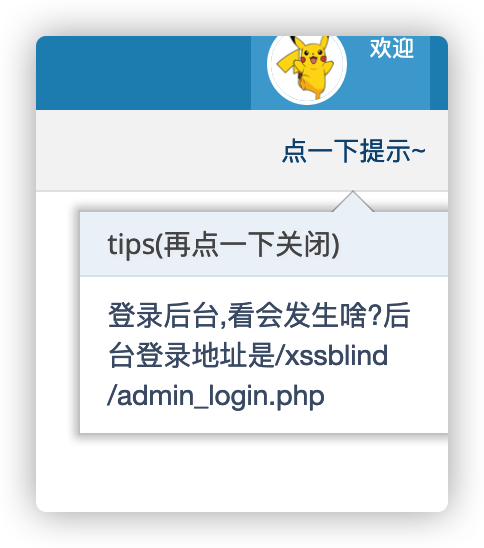Click the blank white area below the tips popover
The image size is (484, 548).
[x=242, y=472]
